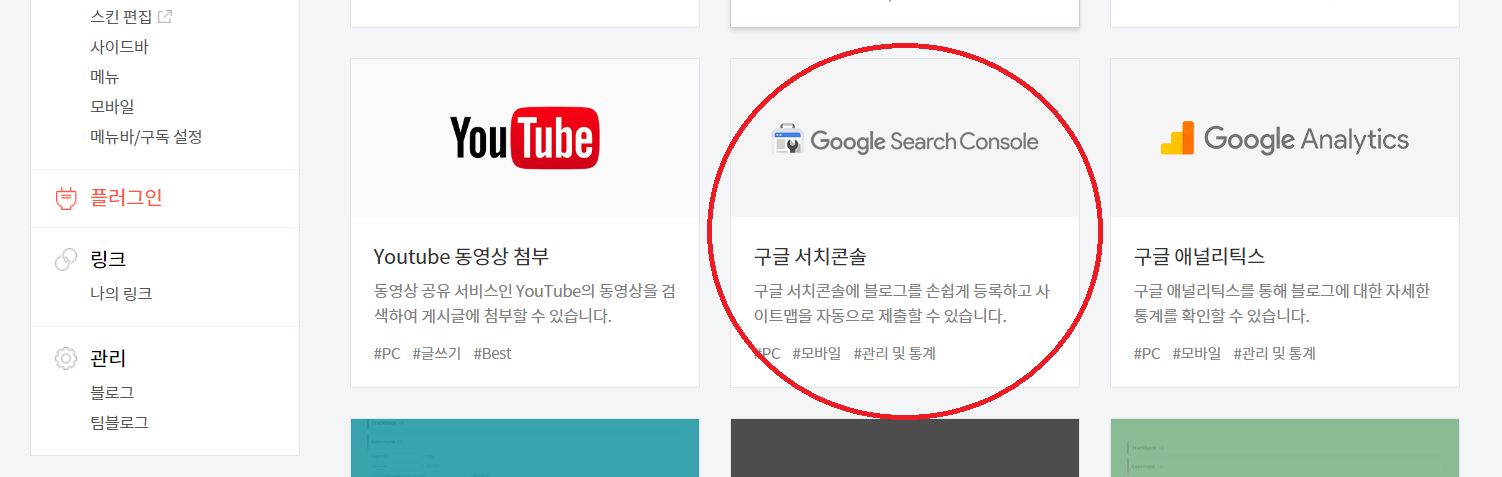Click #모바일 tag on 구글 애널리틱스 card

tap(1197, 353)
